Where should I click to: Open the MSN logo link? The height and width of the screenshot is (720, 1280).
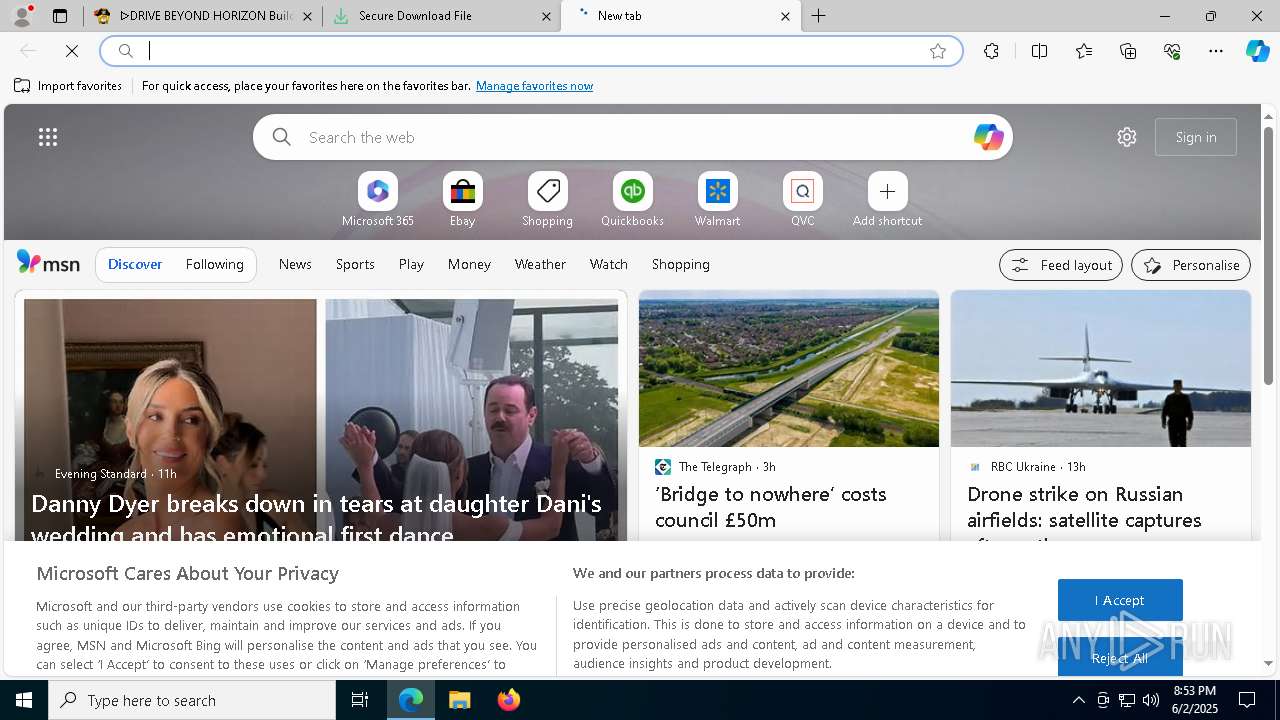point(48,263)
